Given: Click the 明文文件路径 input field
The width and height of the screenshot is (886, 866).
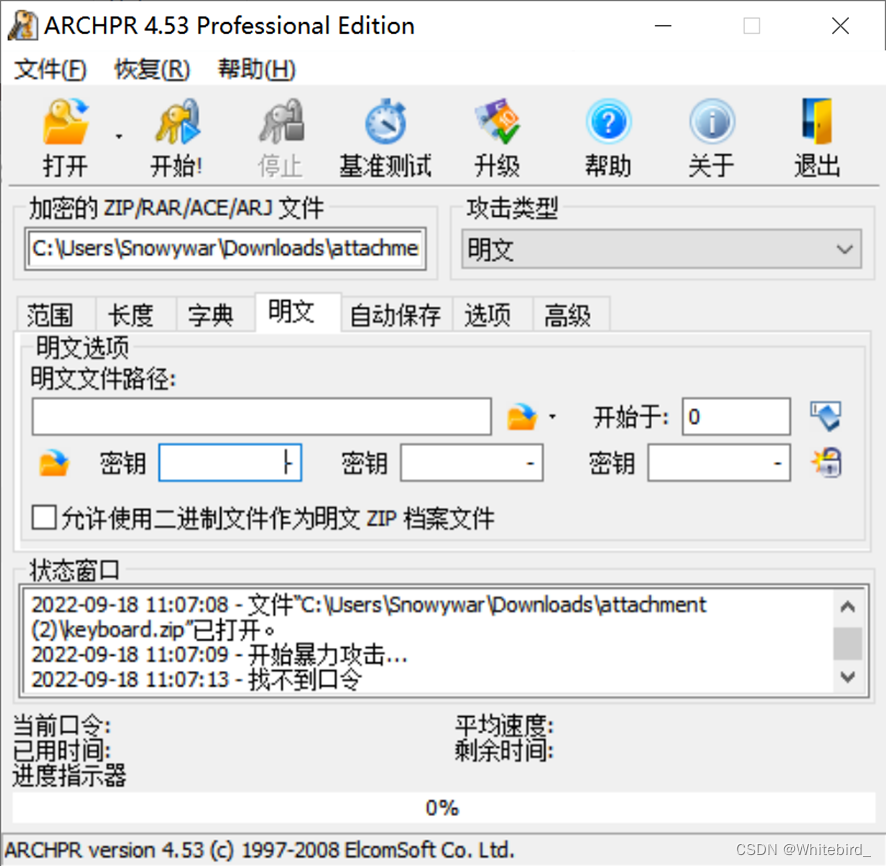Looking at the screenshot, I should pyautogui.click(x=262, y=417).
